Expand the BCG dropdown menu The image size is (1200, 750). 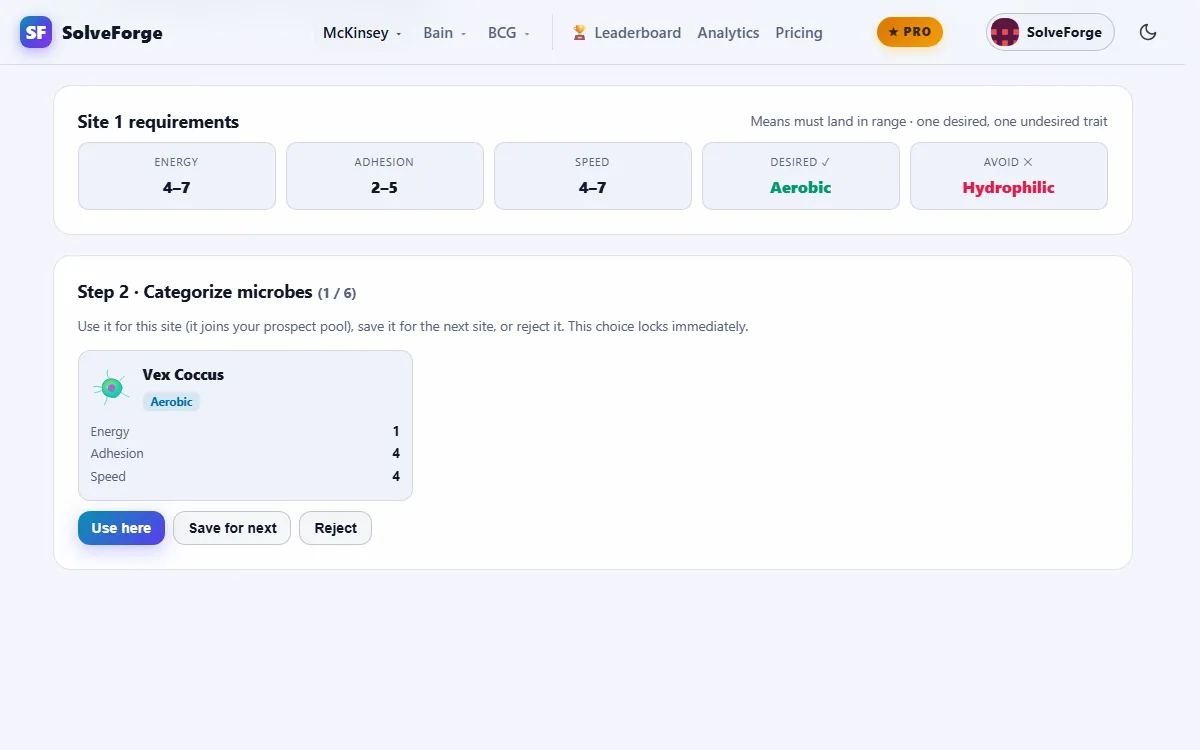pyautogui.click(x=509, y=33)
